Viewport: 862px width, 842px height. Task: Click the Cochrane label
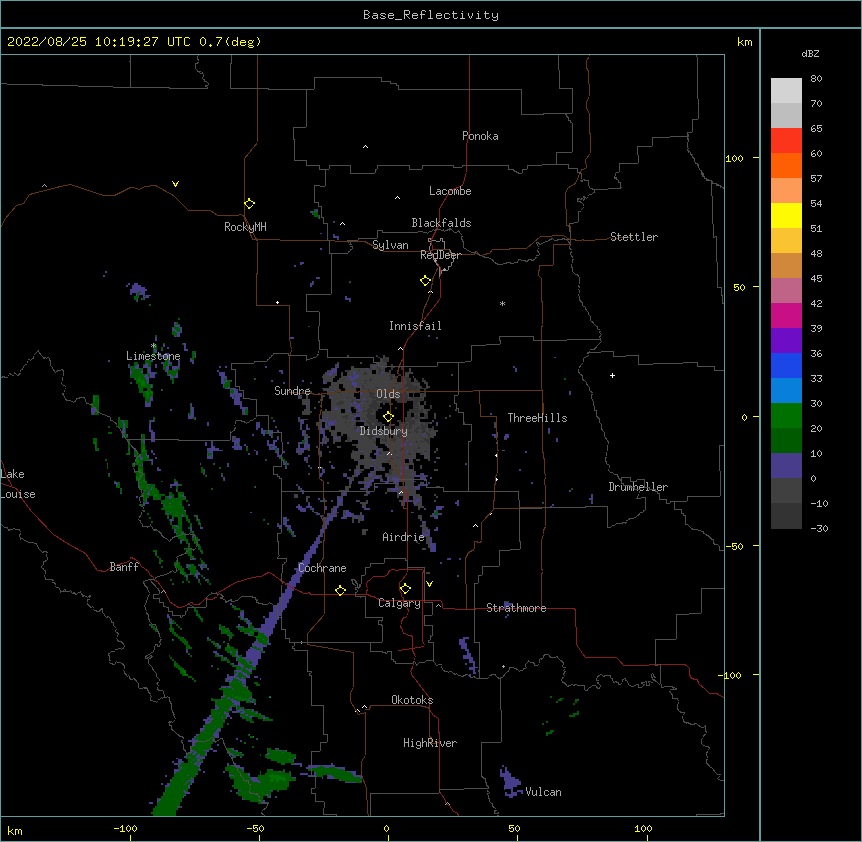(322, 568)
